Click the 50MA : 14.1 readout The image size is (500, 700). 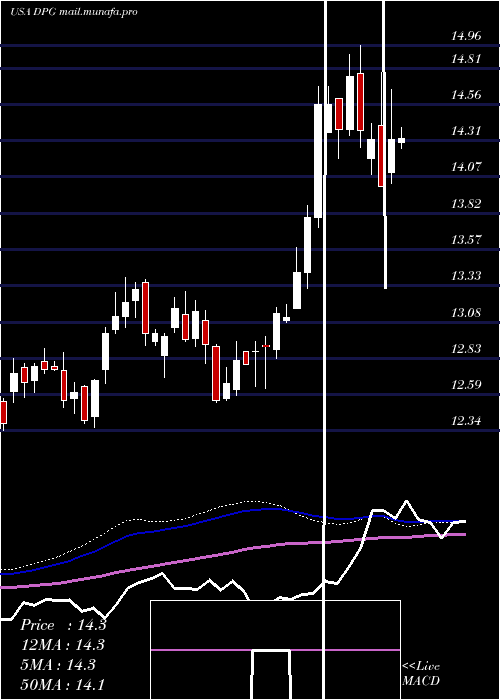[x=62, y=684]
